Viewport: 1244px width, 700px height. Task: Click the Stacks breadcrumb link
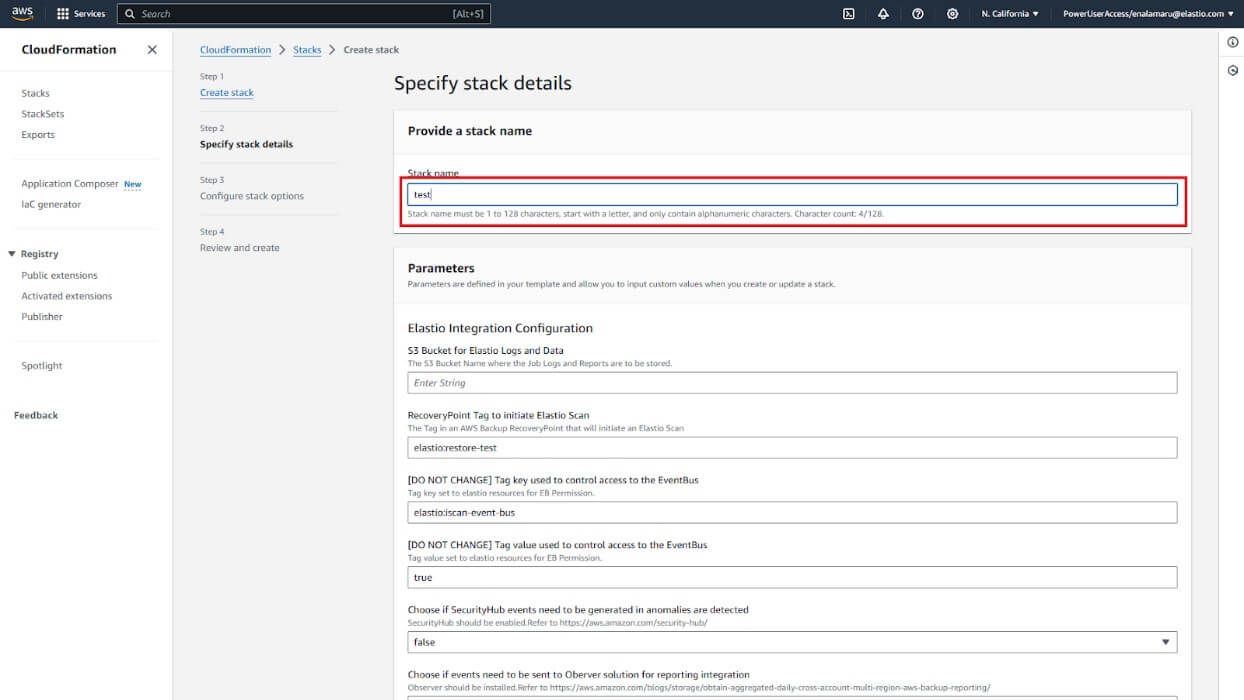(x=307, y=50)
